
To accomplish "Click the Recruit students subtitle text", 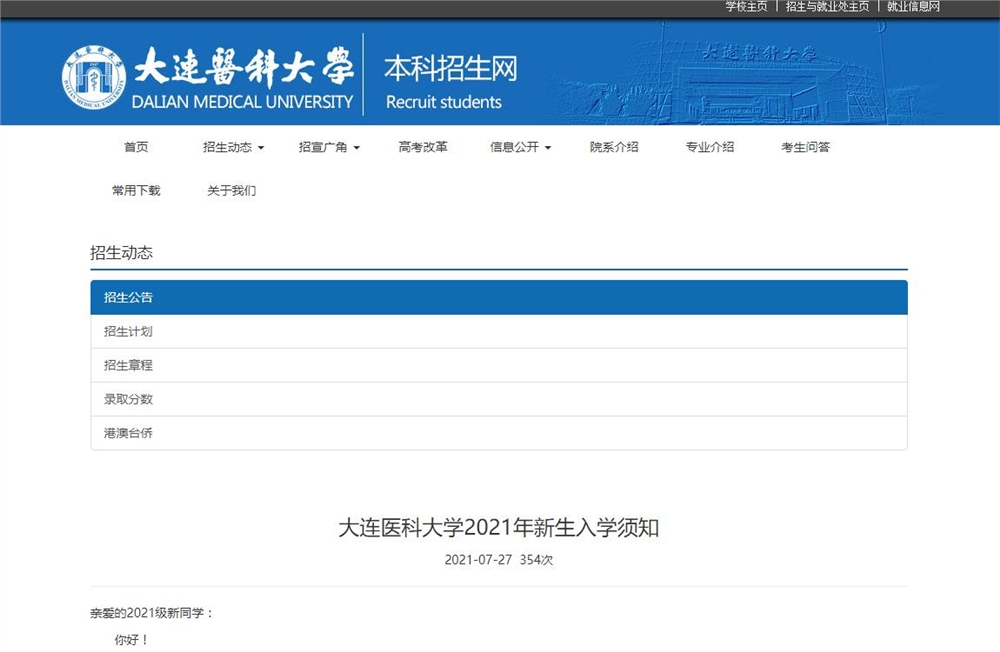I will click(444, 102).
